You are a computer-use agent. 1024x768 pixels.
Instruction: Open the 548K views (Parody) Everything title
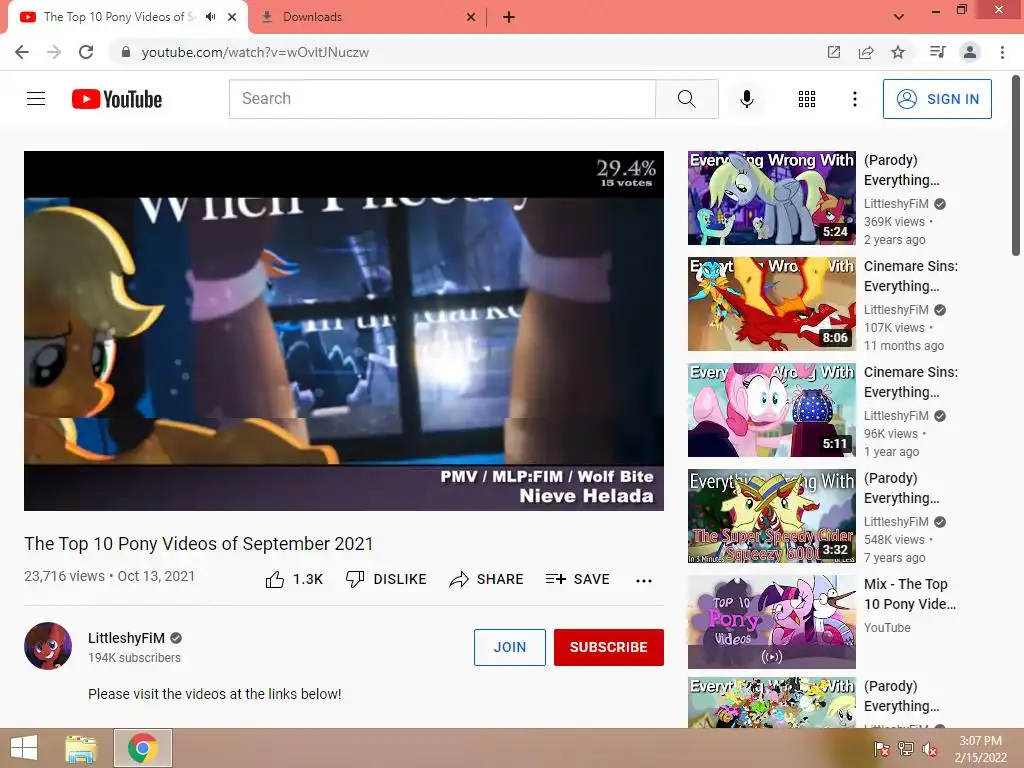coord(901,488)
